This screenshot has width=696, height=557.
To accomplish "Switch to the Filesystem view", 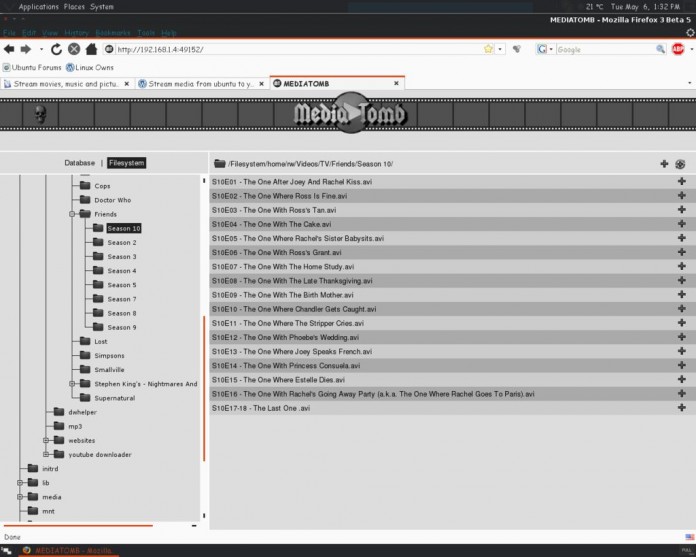I will pos(127,163).
